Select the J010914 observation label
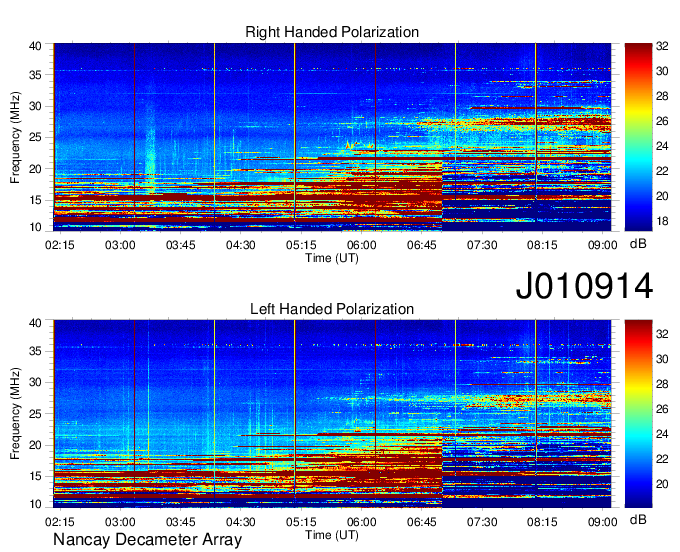 [584, 285]
